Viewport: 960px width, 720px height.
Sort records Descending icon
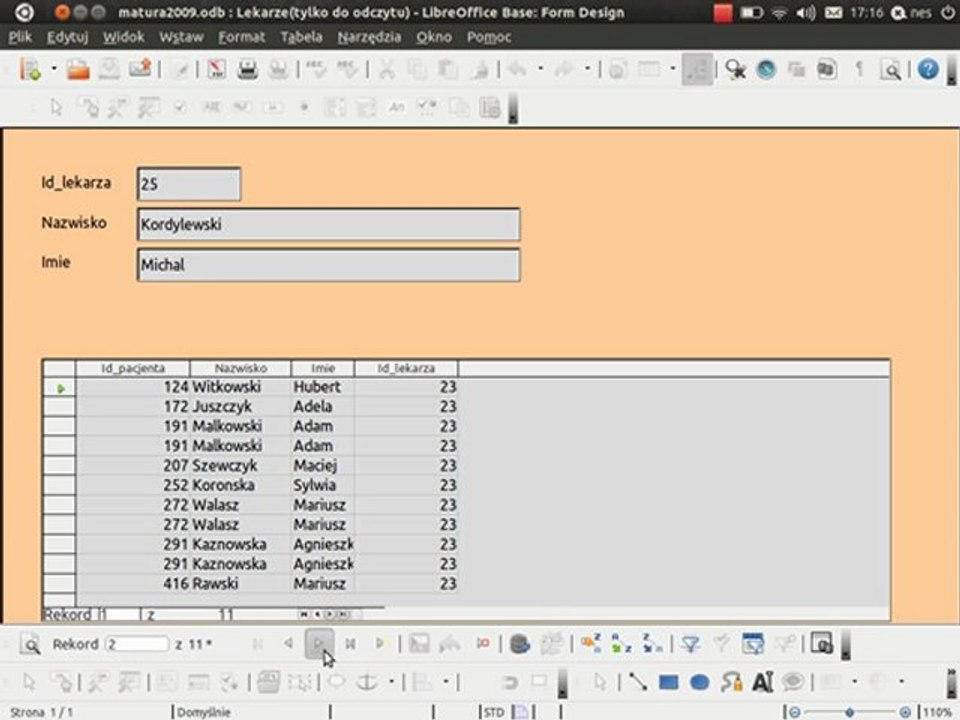(x=651, y=644)
